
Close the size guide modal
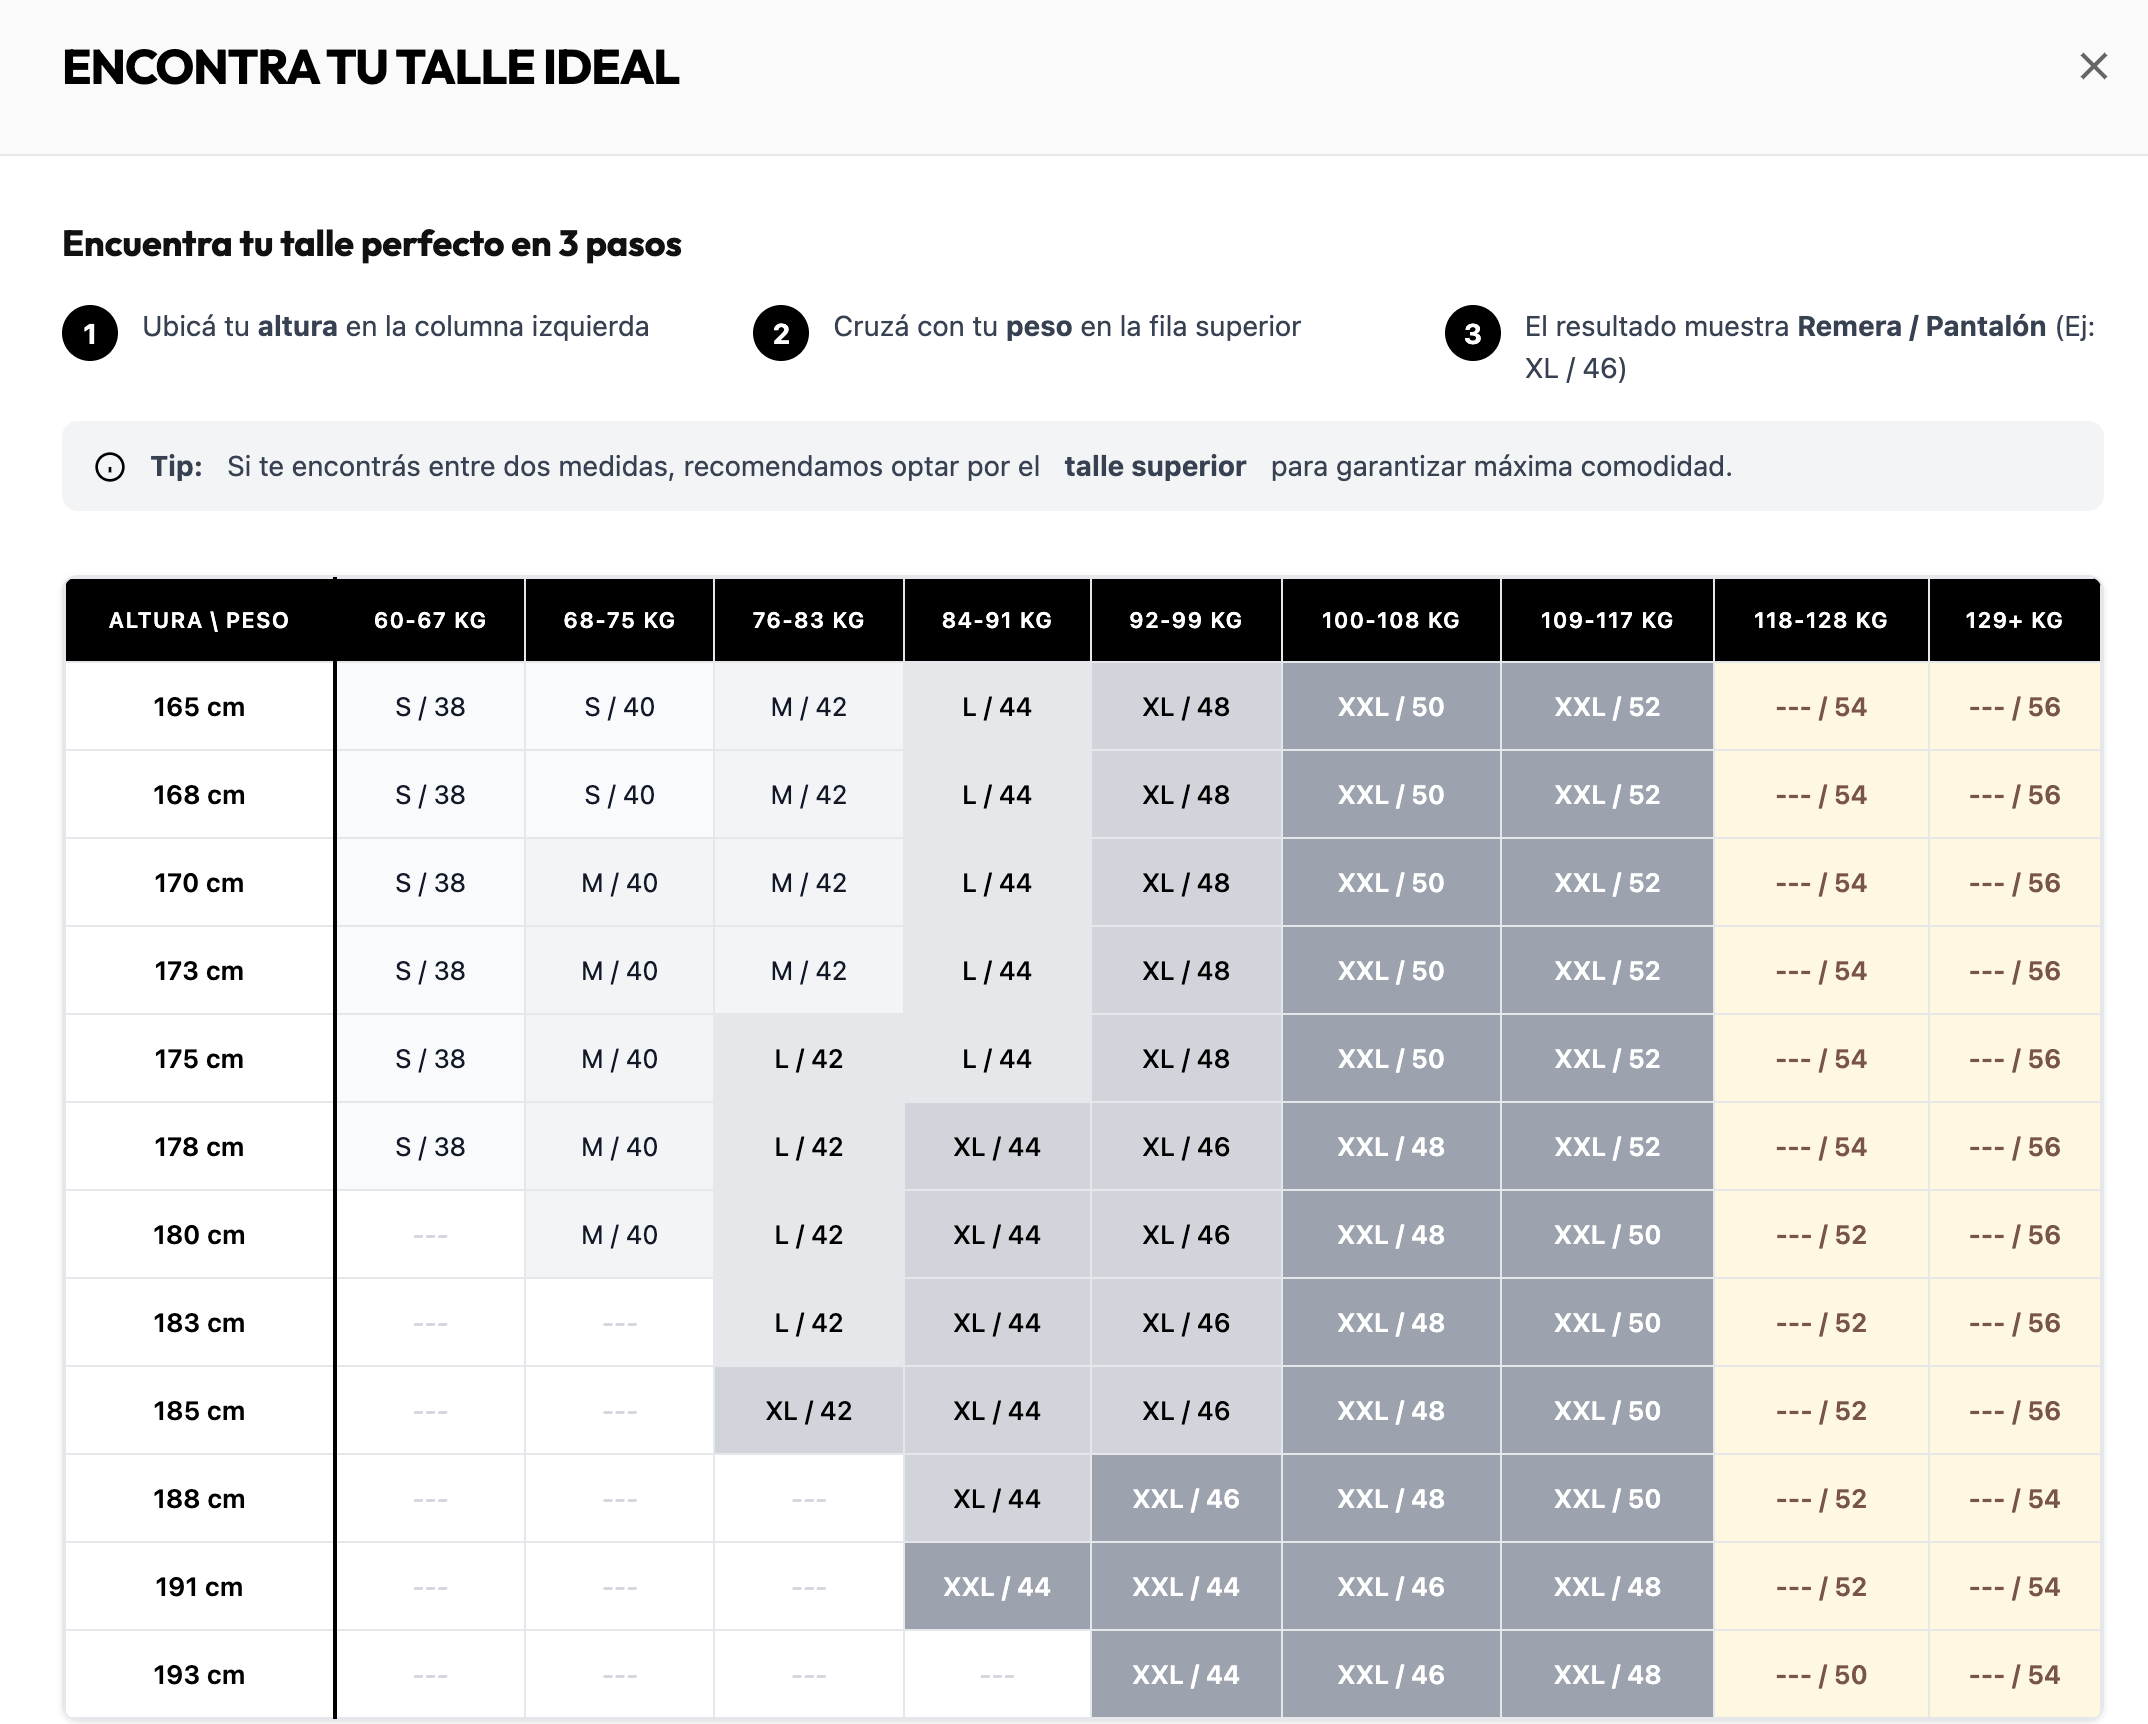(2093, 67)
